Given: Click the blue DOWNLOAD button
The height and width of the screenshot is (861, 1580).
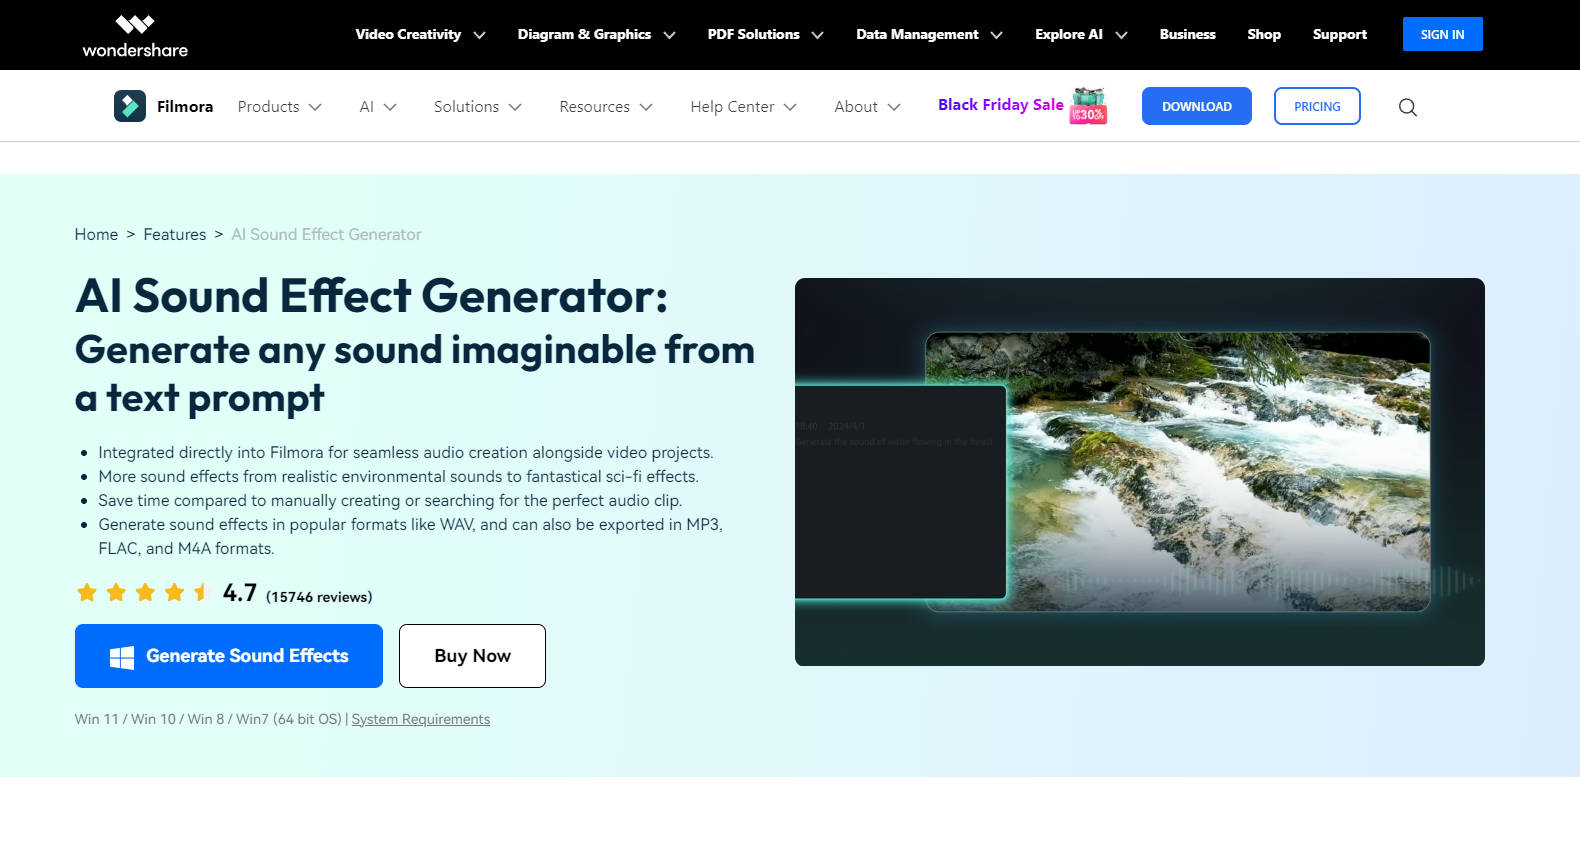Looking at the screenshot, I should pyautogui.click(x=1196, y=106).
